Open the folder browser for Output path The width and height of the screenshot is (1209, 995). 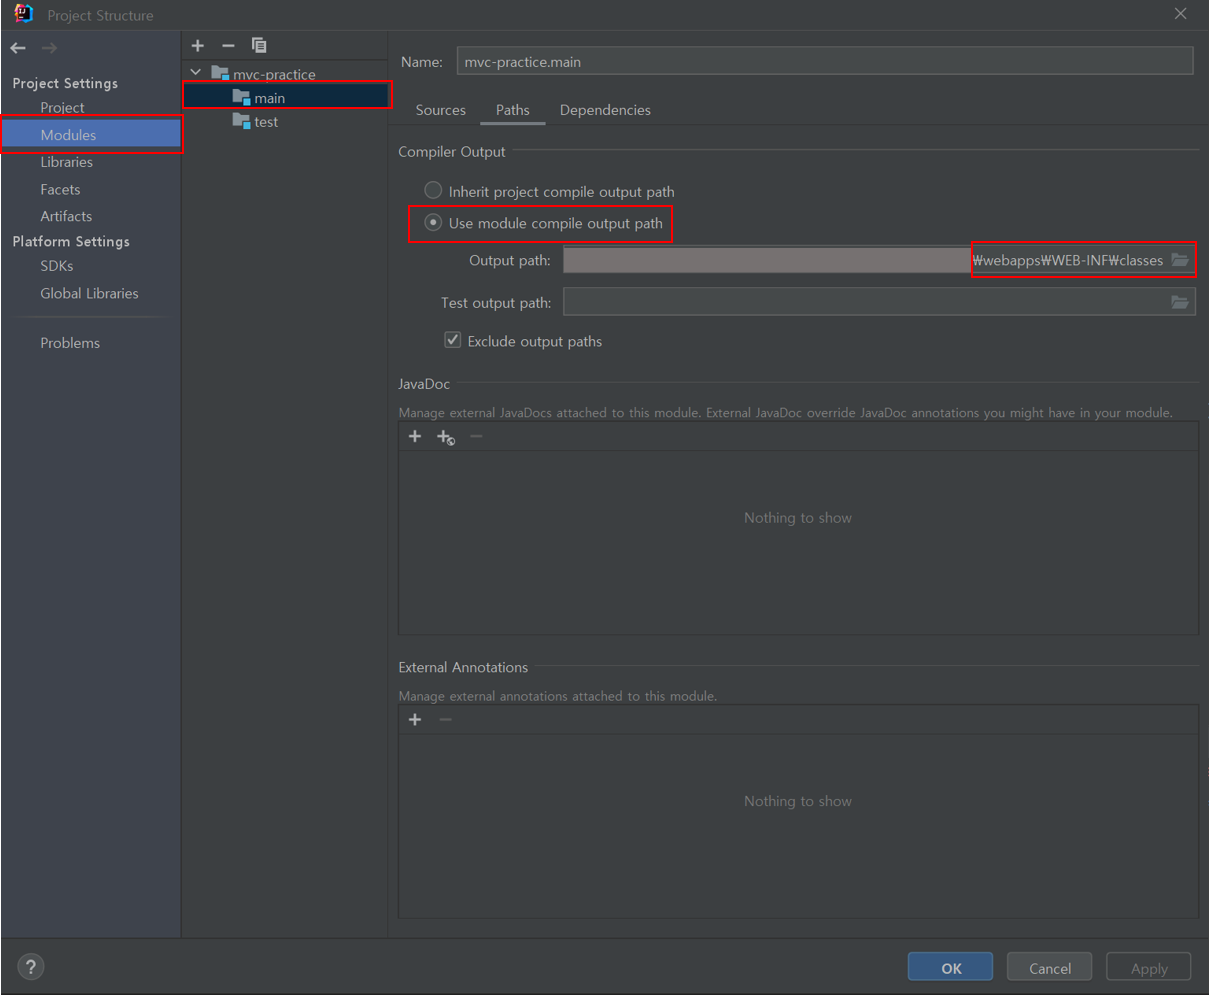coord(1181,259)
